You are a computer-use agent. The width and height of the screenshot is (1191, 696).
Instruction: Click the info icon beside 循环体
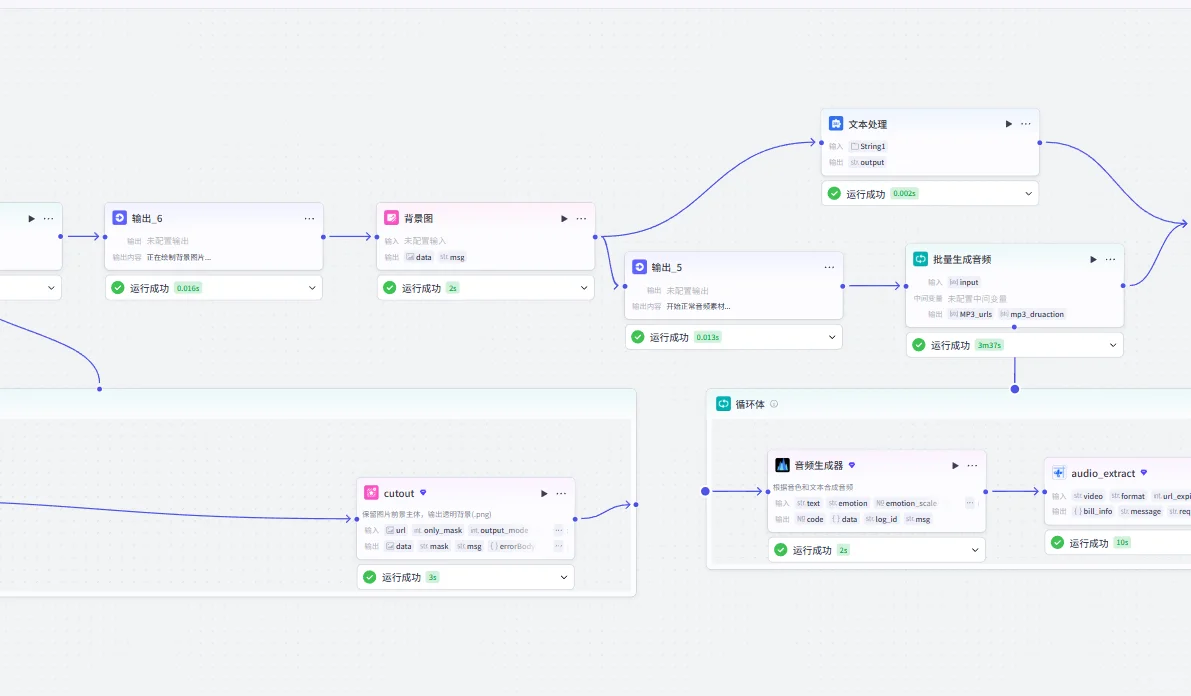coord(774,404)
